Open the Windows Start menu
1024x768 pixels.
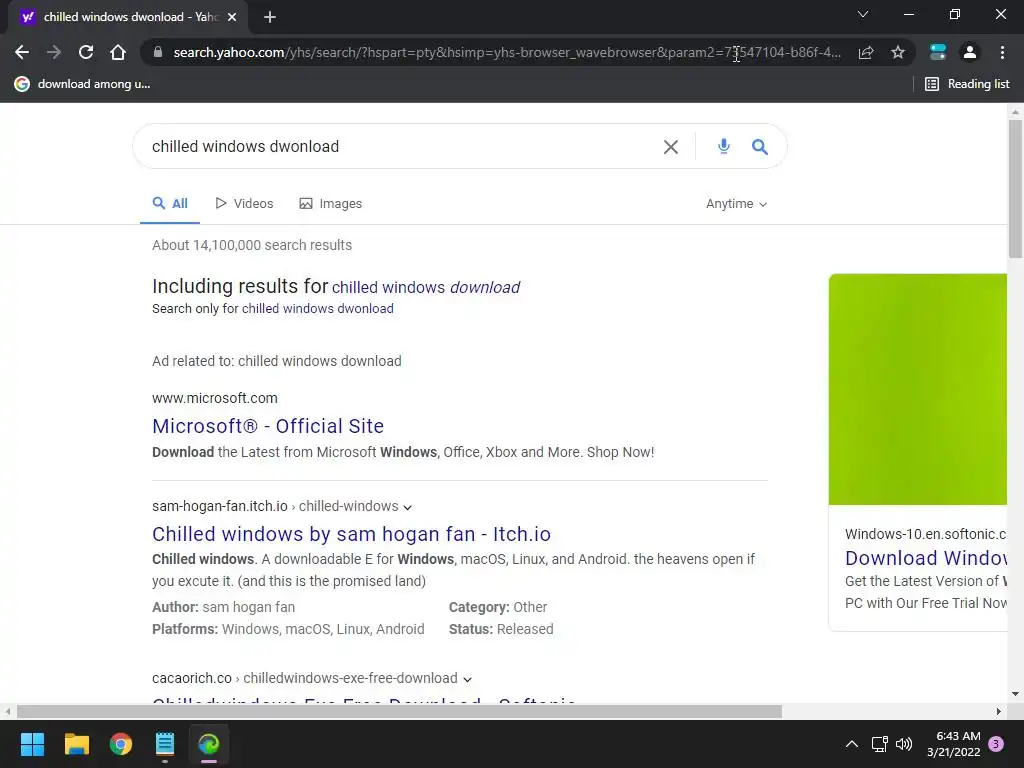32,744
